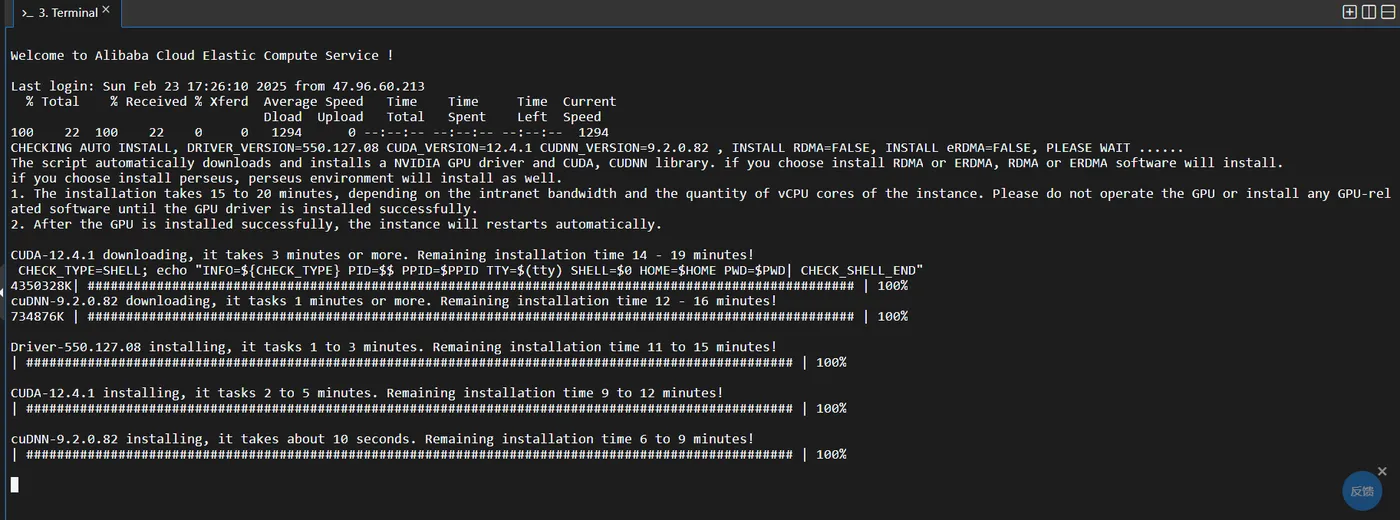Dismiss the floating feedback bubble

[x=1383, y=470]
